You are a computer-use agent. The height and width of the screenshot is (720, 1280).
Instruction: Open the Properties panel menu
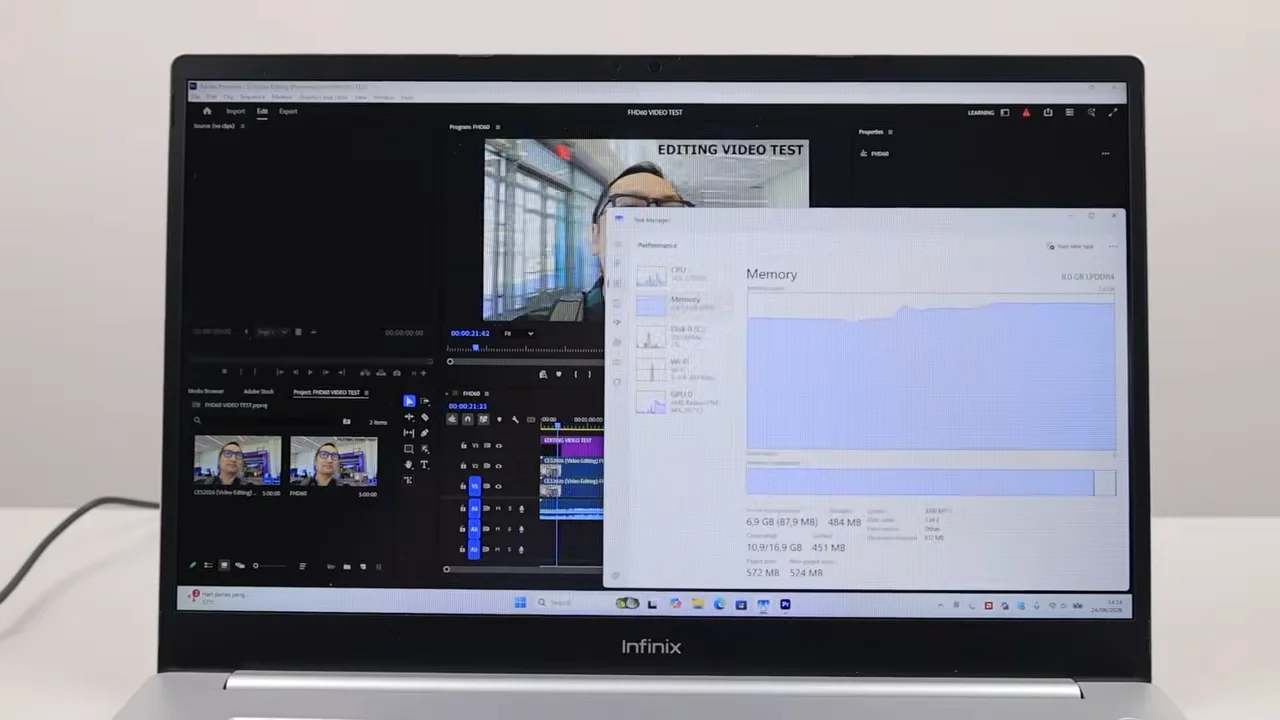pos(890,132)
